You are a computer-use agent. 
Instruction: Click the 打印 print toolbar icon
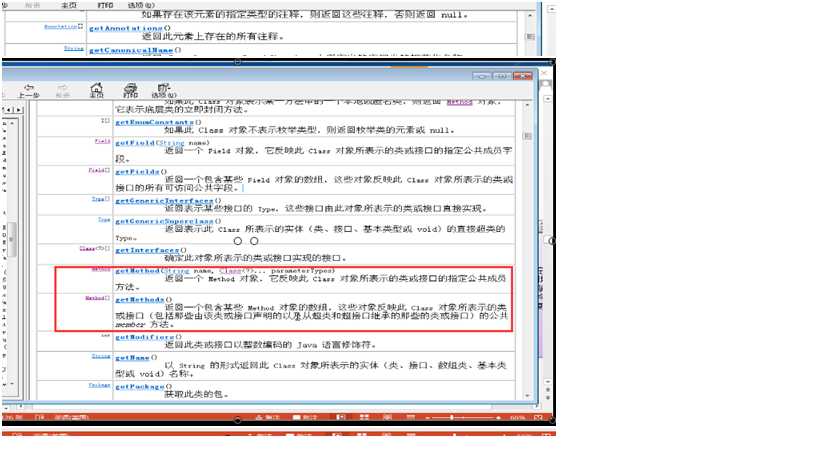click(x=131, y=90)
